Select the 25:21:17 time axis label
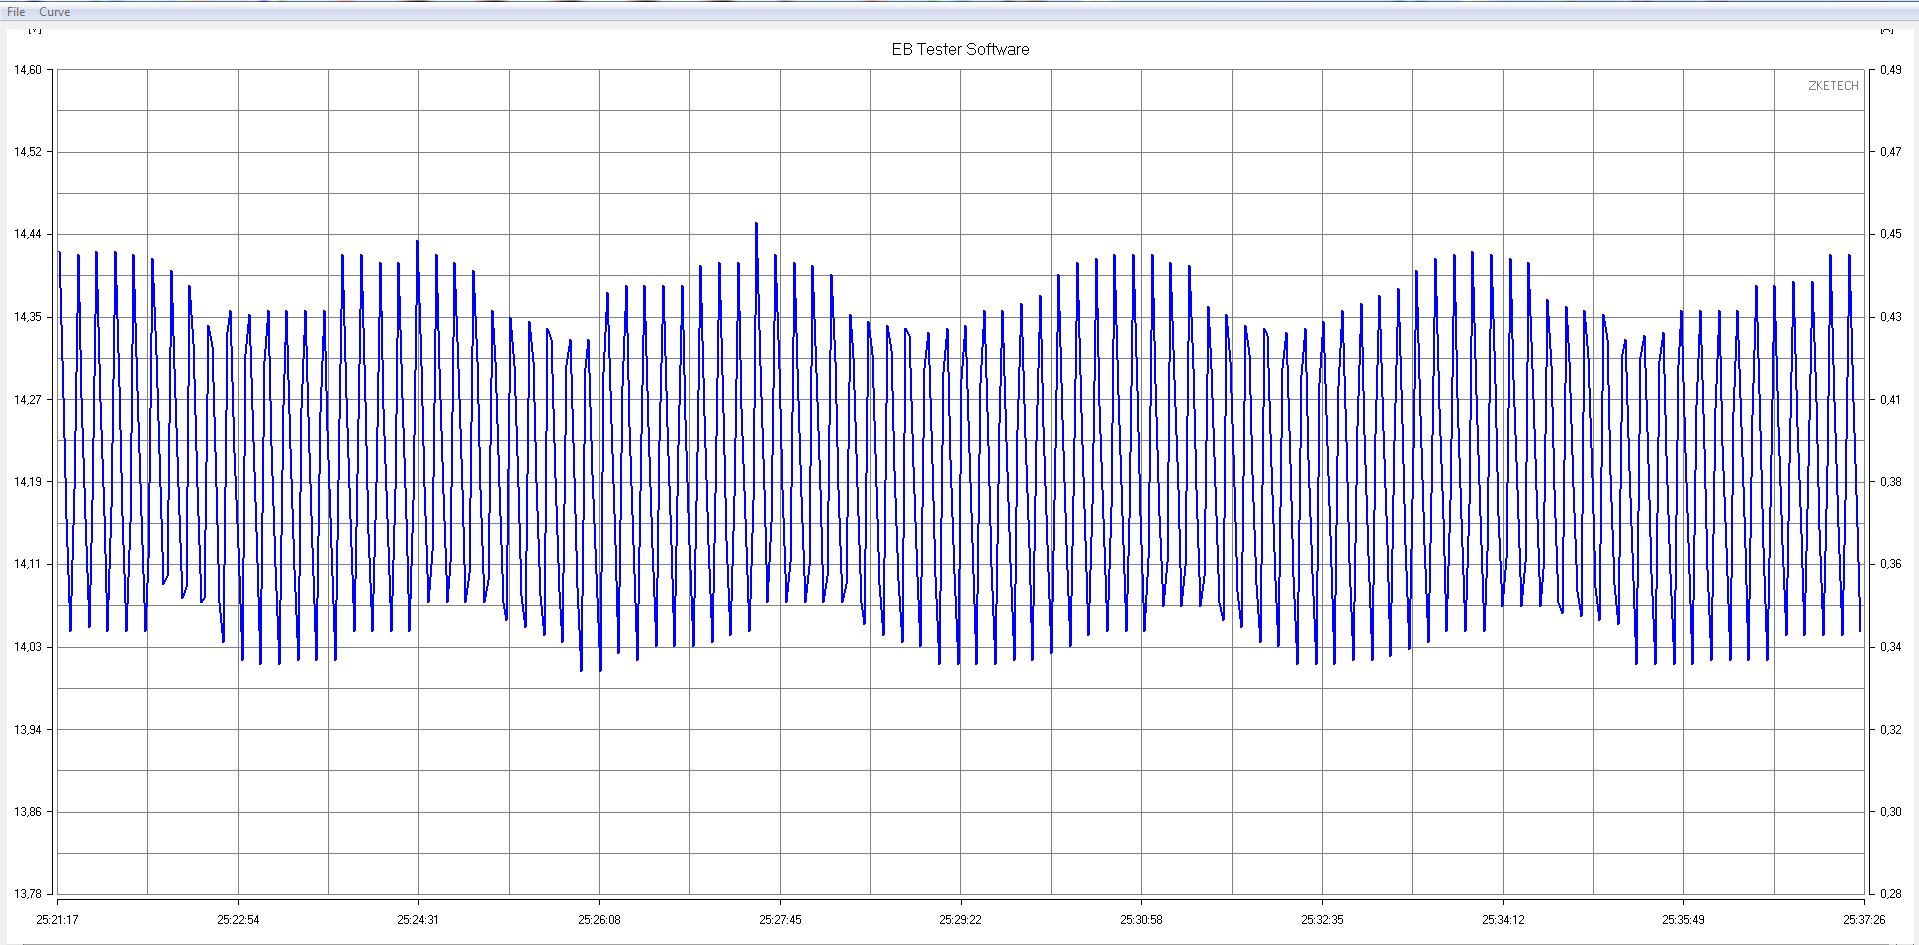 point(57,919)
